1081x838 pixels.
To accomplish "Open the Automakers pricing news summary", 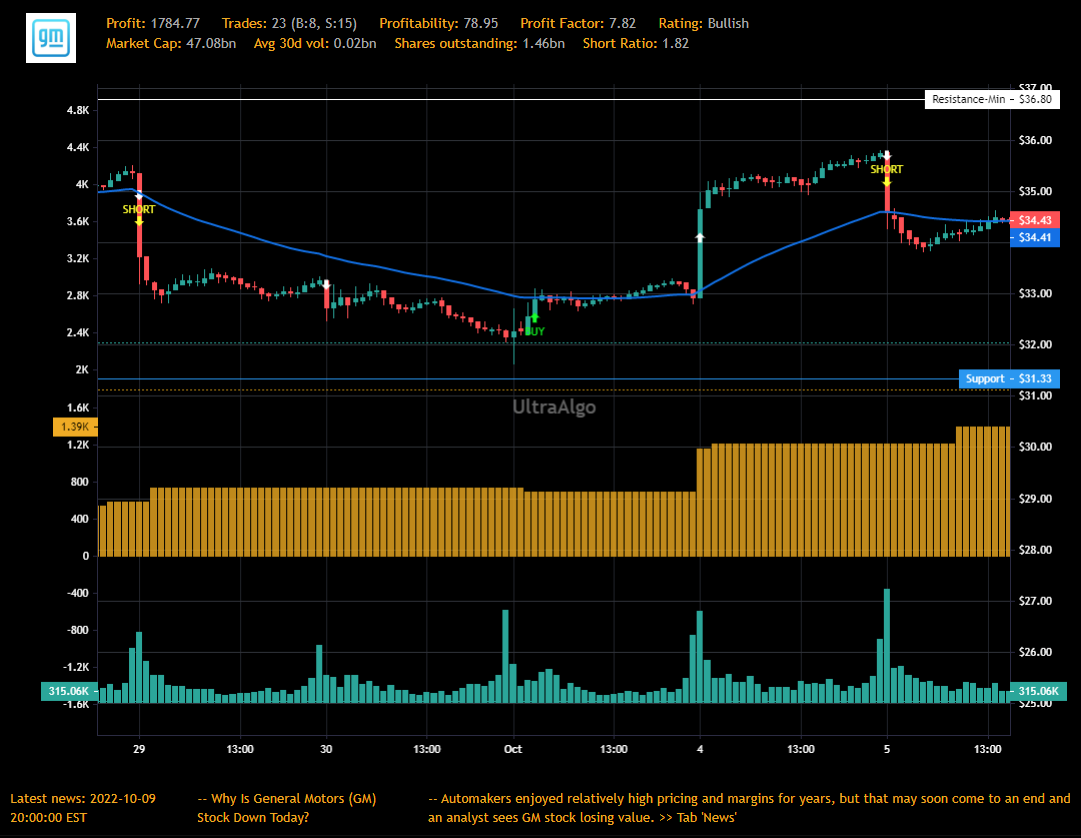I will [749, 808].
